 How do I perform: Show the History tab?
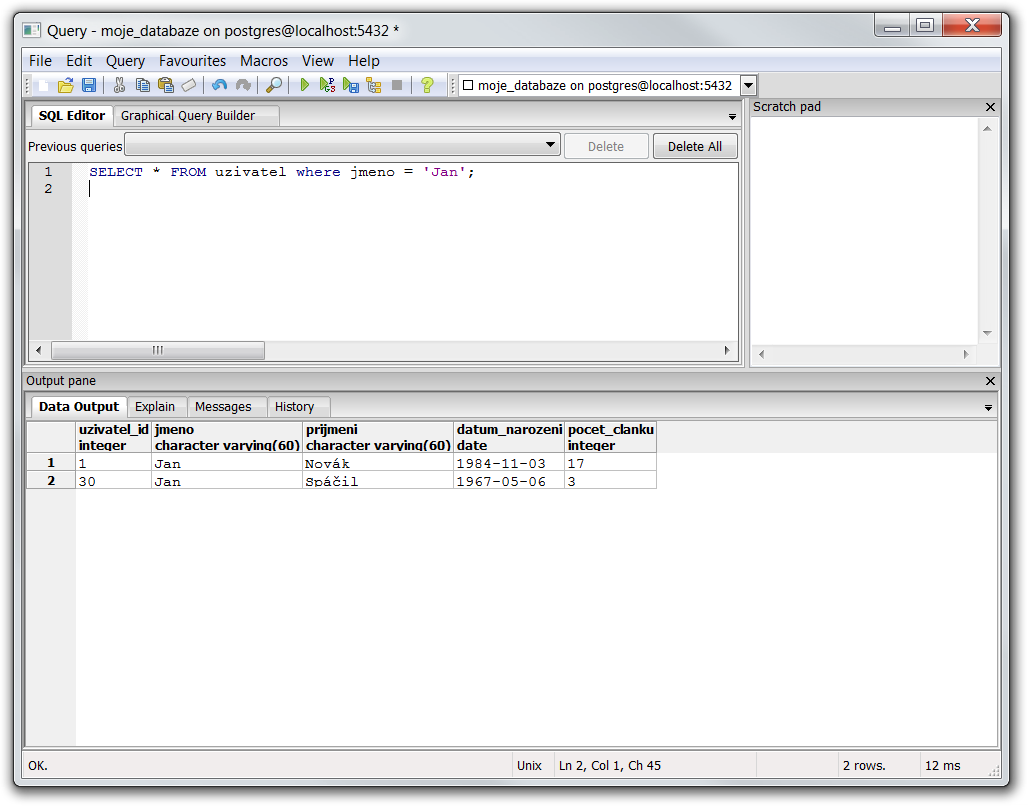pyautogui.click(x=294, y=407)
